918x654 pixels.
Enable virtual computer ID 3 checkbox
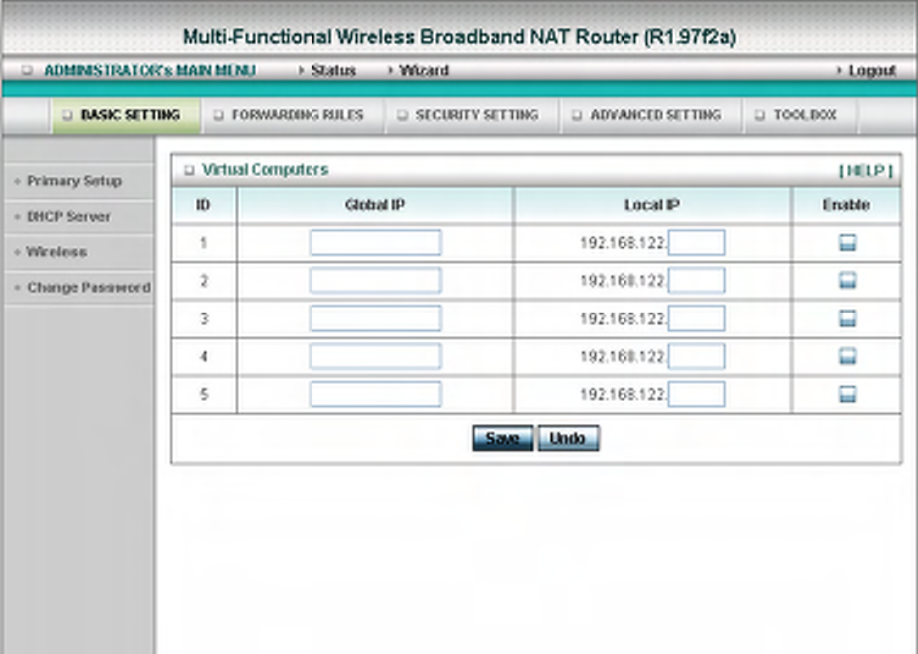847,319
